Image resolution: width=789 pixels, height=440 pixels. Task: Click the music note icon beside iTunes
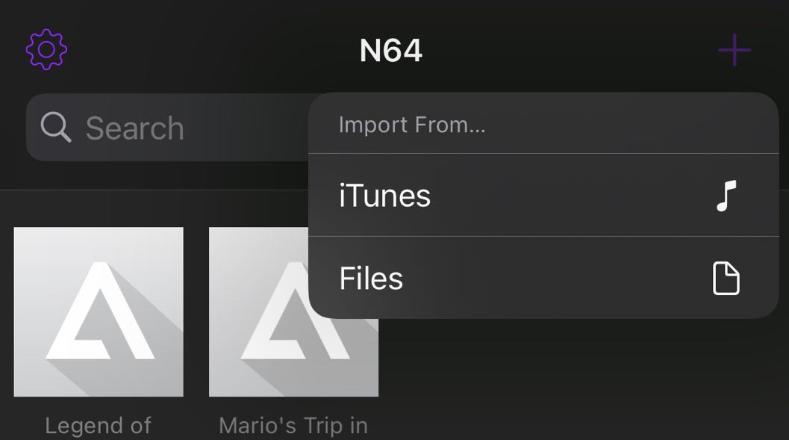click(x=726, y=195)
